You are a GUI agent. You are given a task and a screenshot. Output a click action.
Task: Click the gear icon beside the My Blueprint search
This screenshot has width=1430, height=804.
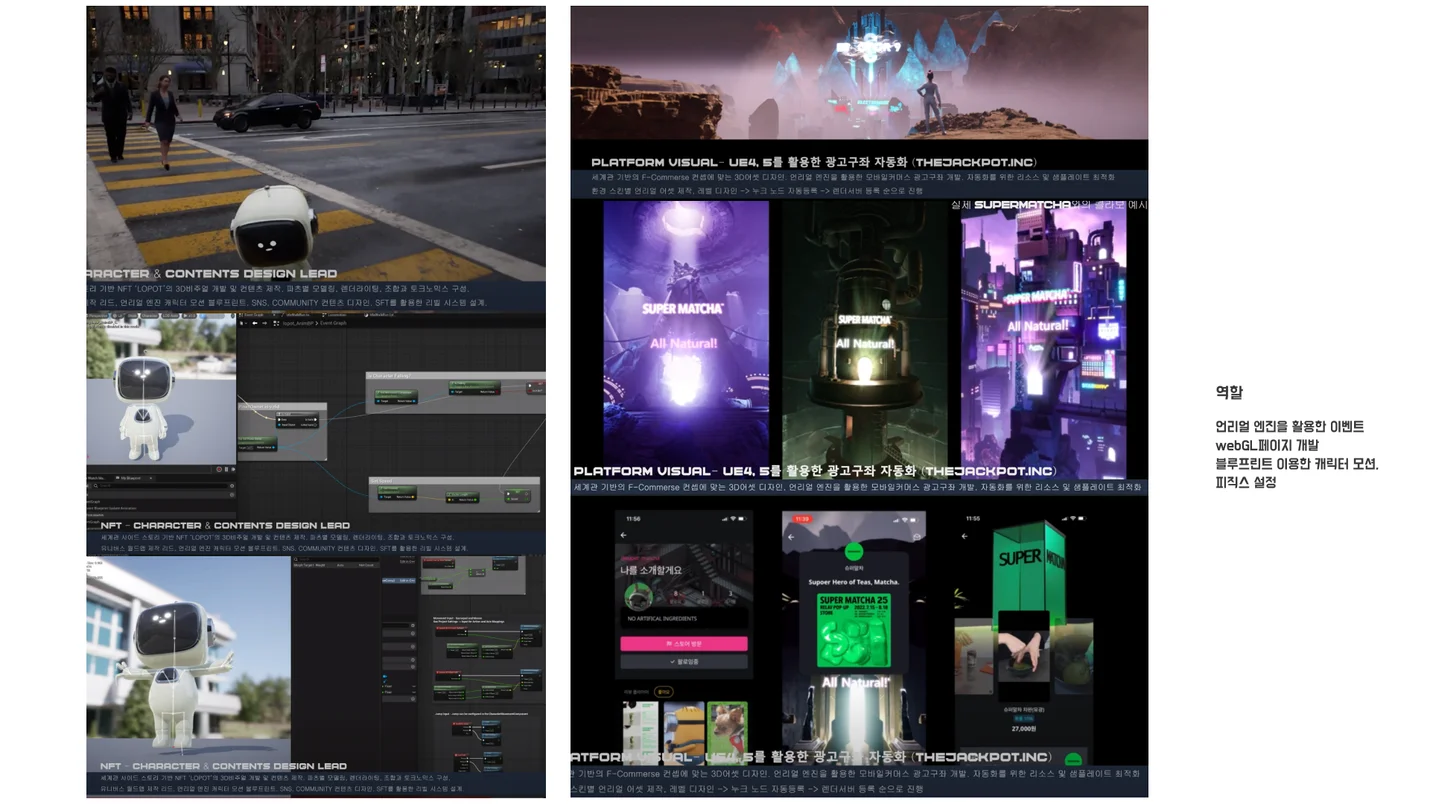[x=233, y=487]
